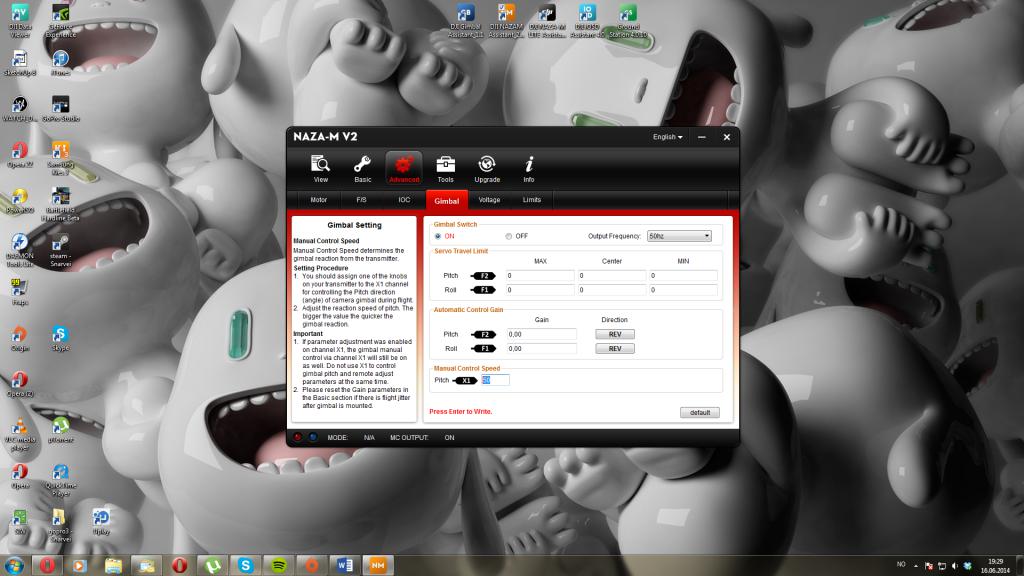Viewport: 1024px width, 576px height.
Task: Click the Upgrade icon
Action: (x=487, y=167)
